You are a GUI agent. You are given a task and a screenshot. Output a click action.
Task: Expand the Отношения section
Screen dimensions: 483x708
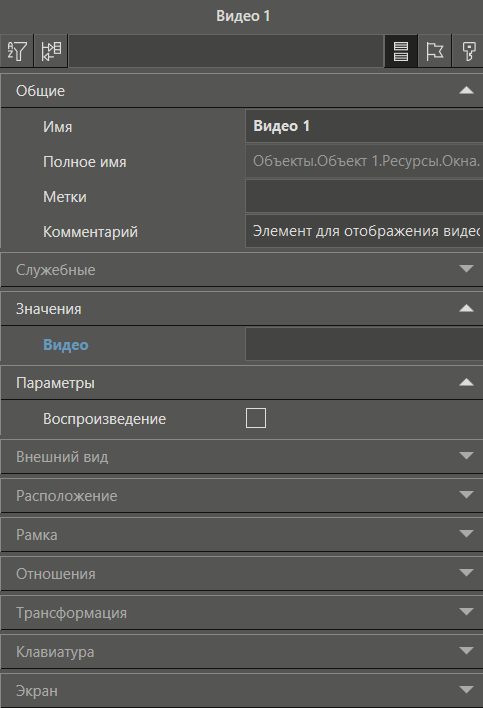click(242, 573)
